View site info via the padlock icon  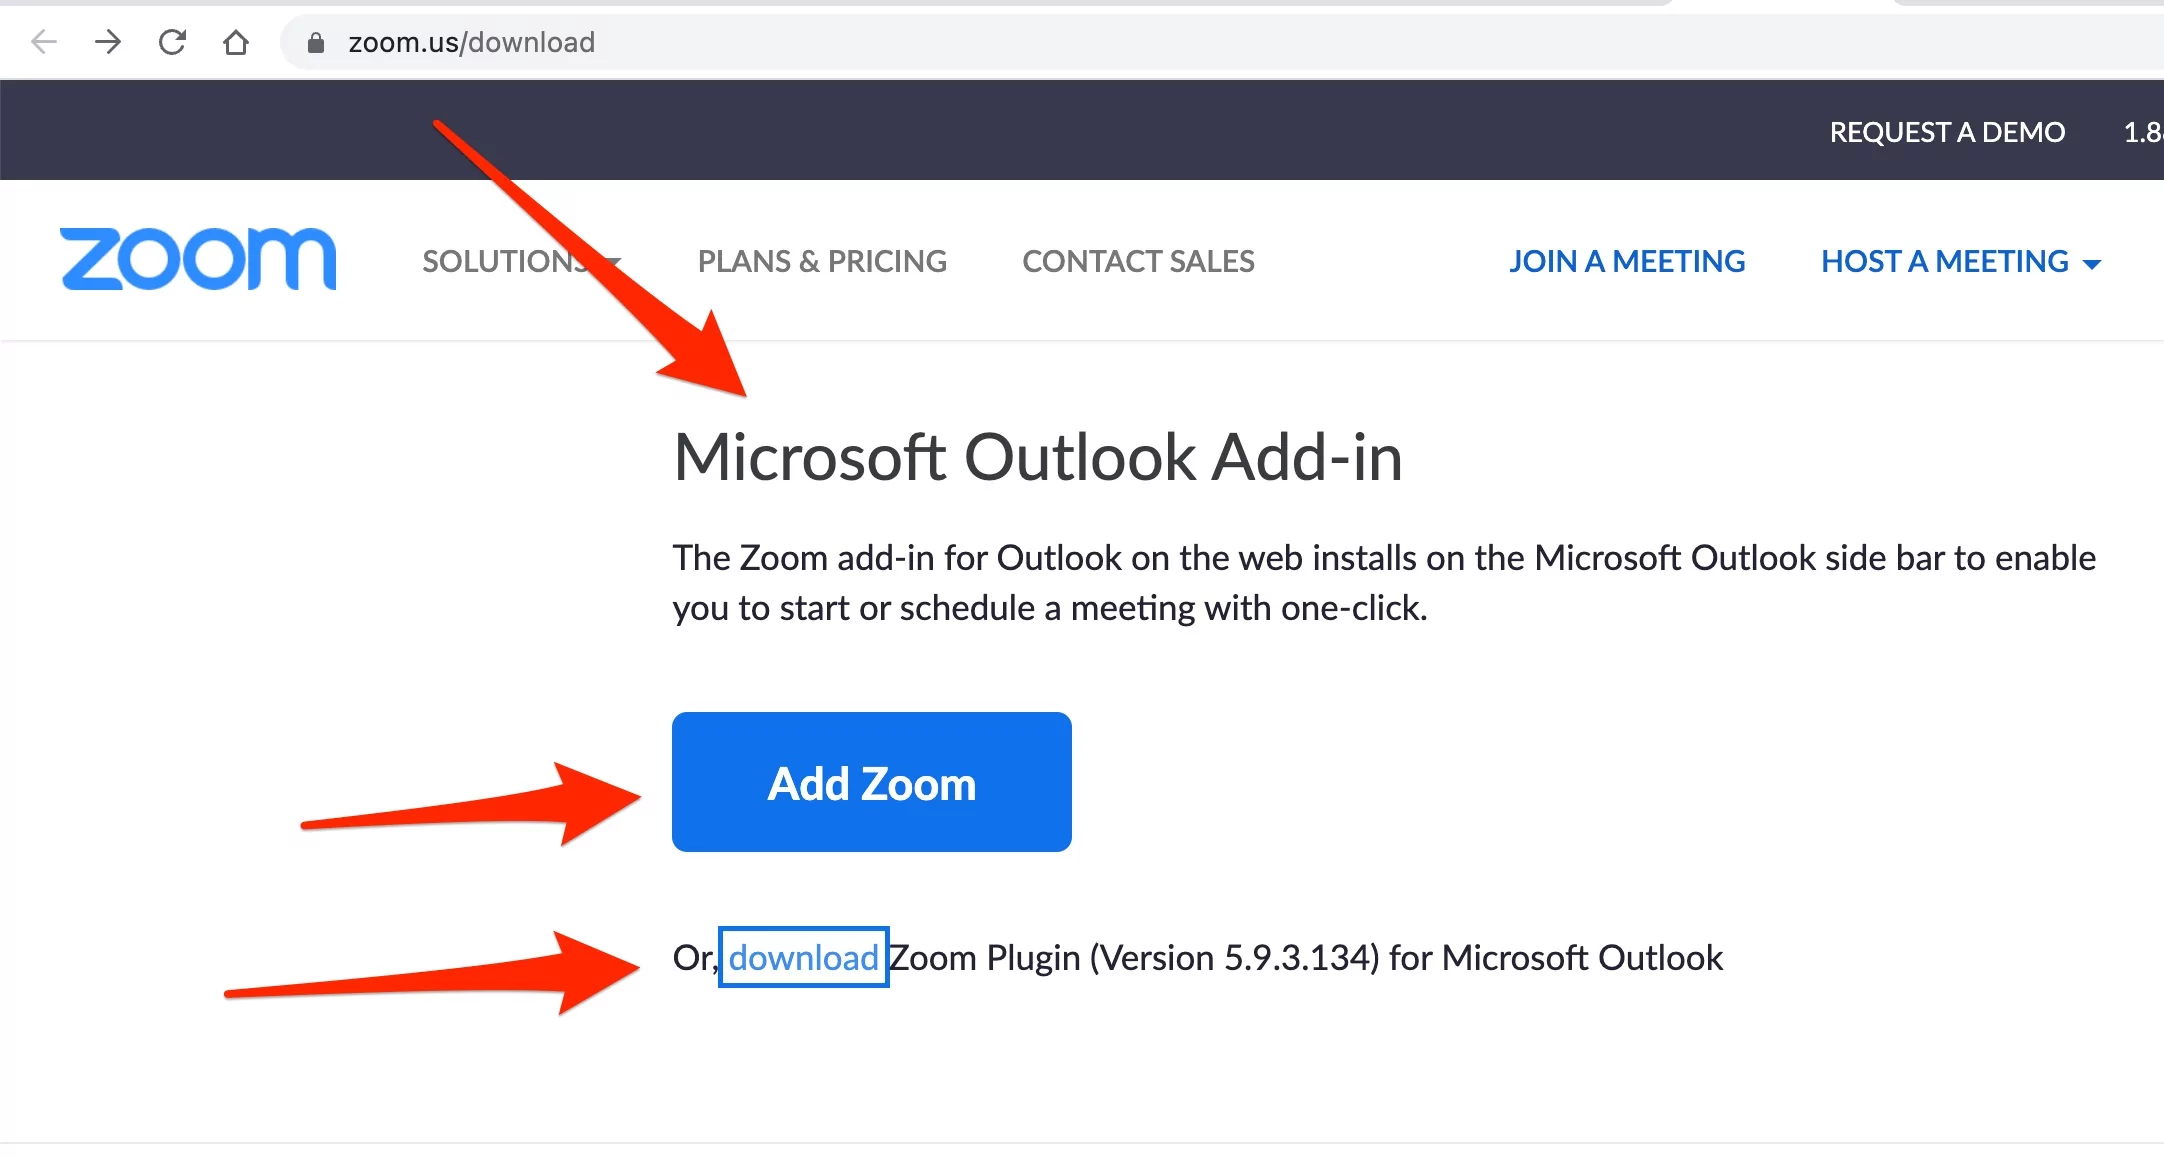[x=316, y=42]
